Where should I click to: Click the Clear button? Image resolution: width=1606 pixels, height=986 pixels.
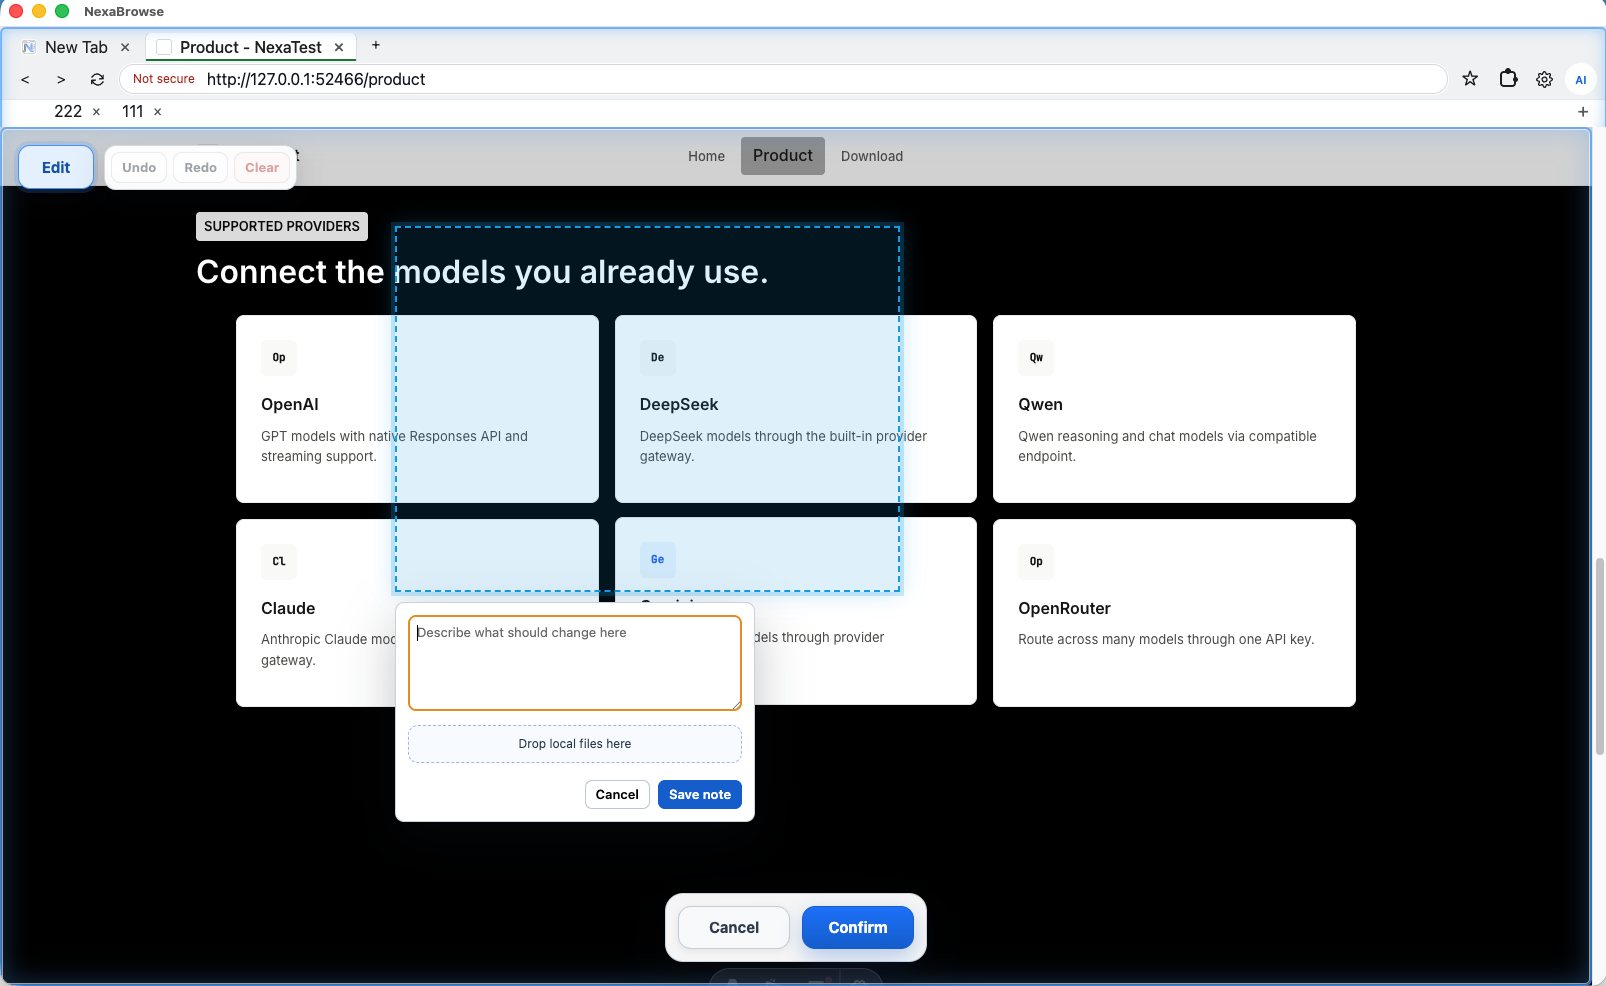pos(262,167)
